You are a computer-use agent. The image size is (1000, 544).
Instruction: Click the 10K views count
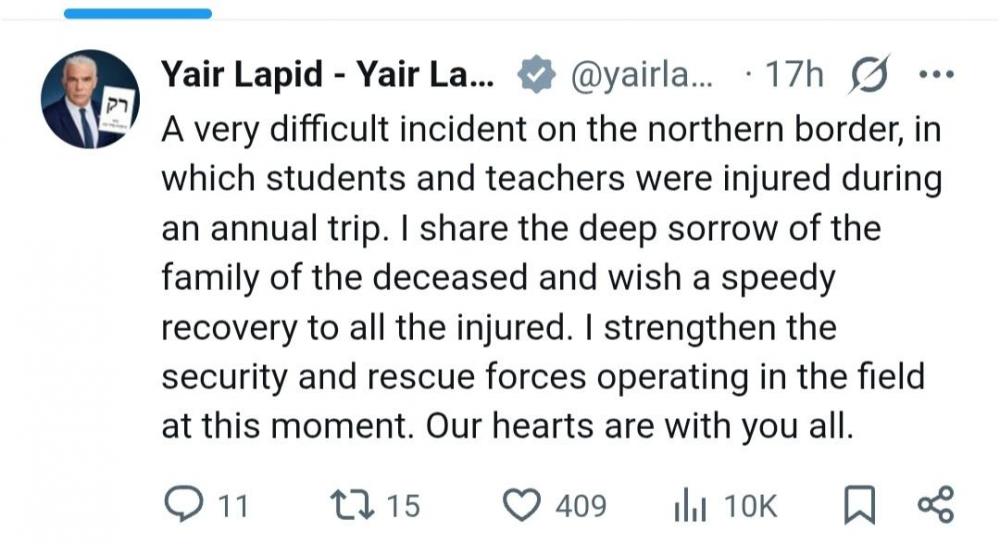[x=750, y=506]
